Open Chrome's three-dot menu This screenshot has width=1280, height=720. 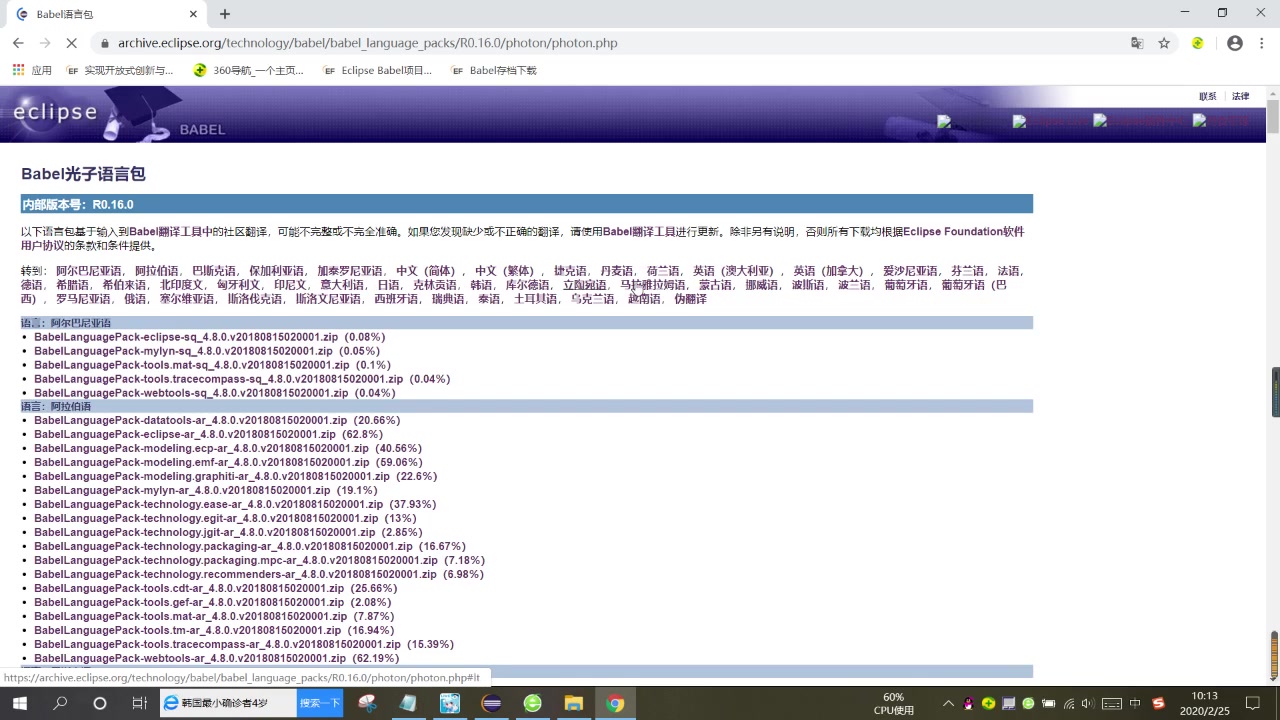point(1262,43)
